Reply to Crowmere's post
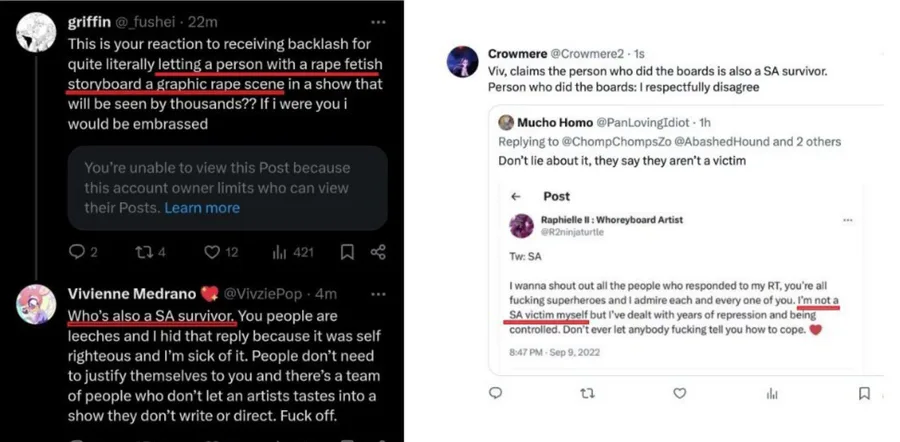The image size is (900, 442). [x=495, y=394]
